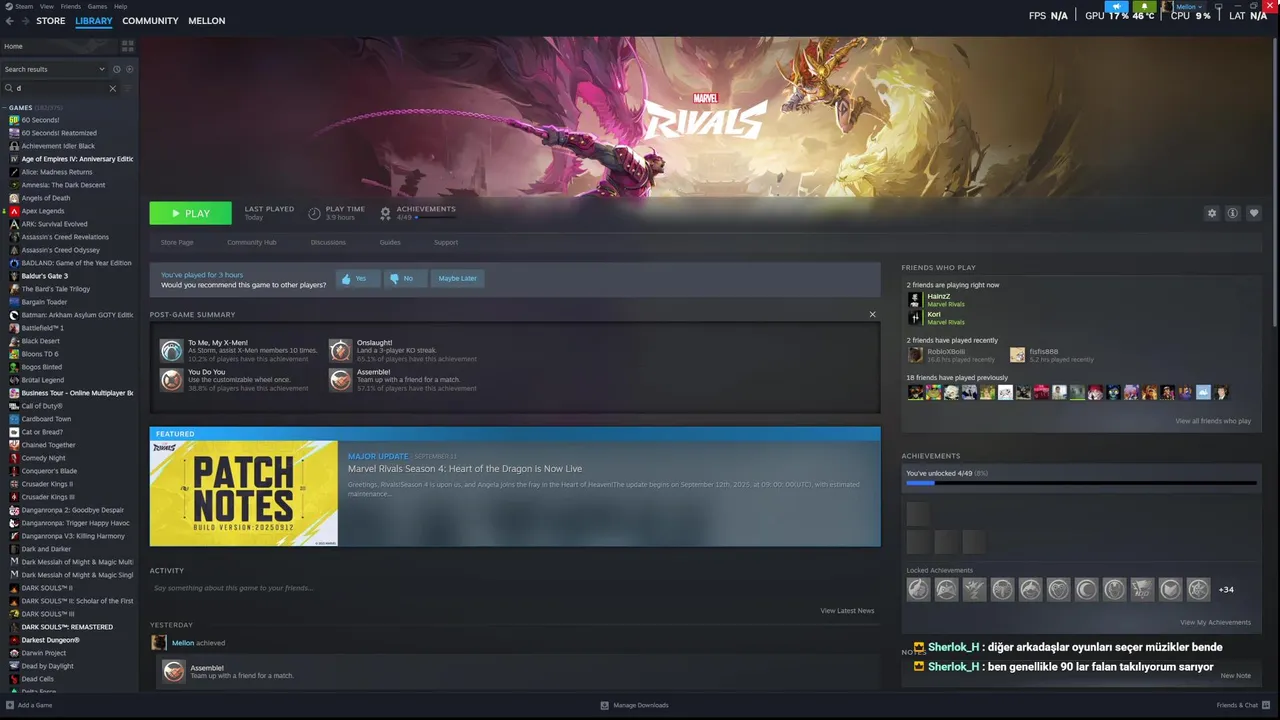Click the Assemble! achievement icon in summary
Viewport: 1280px width, 720px height.
pos(341,379)
